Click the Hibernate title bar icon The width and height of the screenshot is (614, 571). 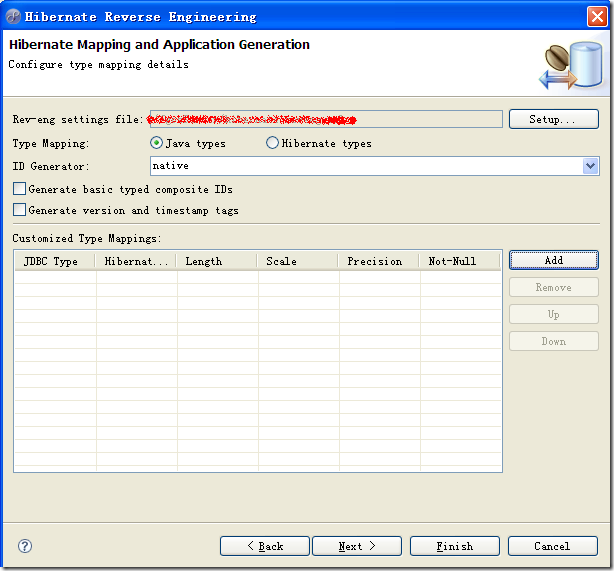point(14,16)
